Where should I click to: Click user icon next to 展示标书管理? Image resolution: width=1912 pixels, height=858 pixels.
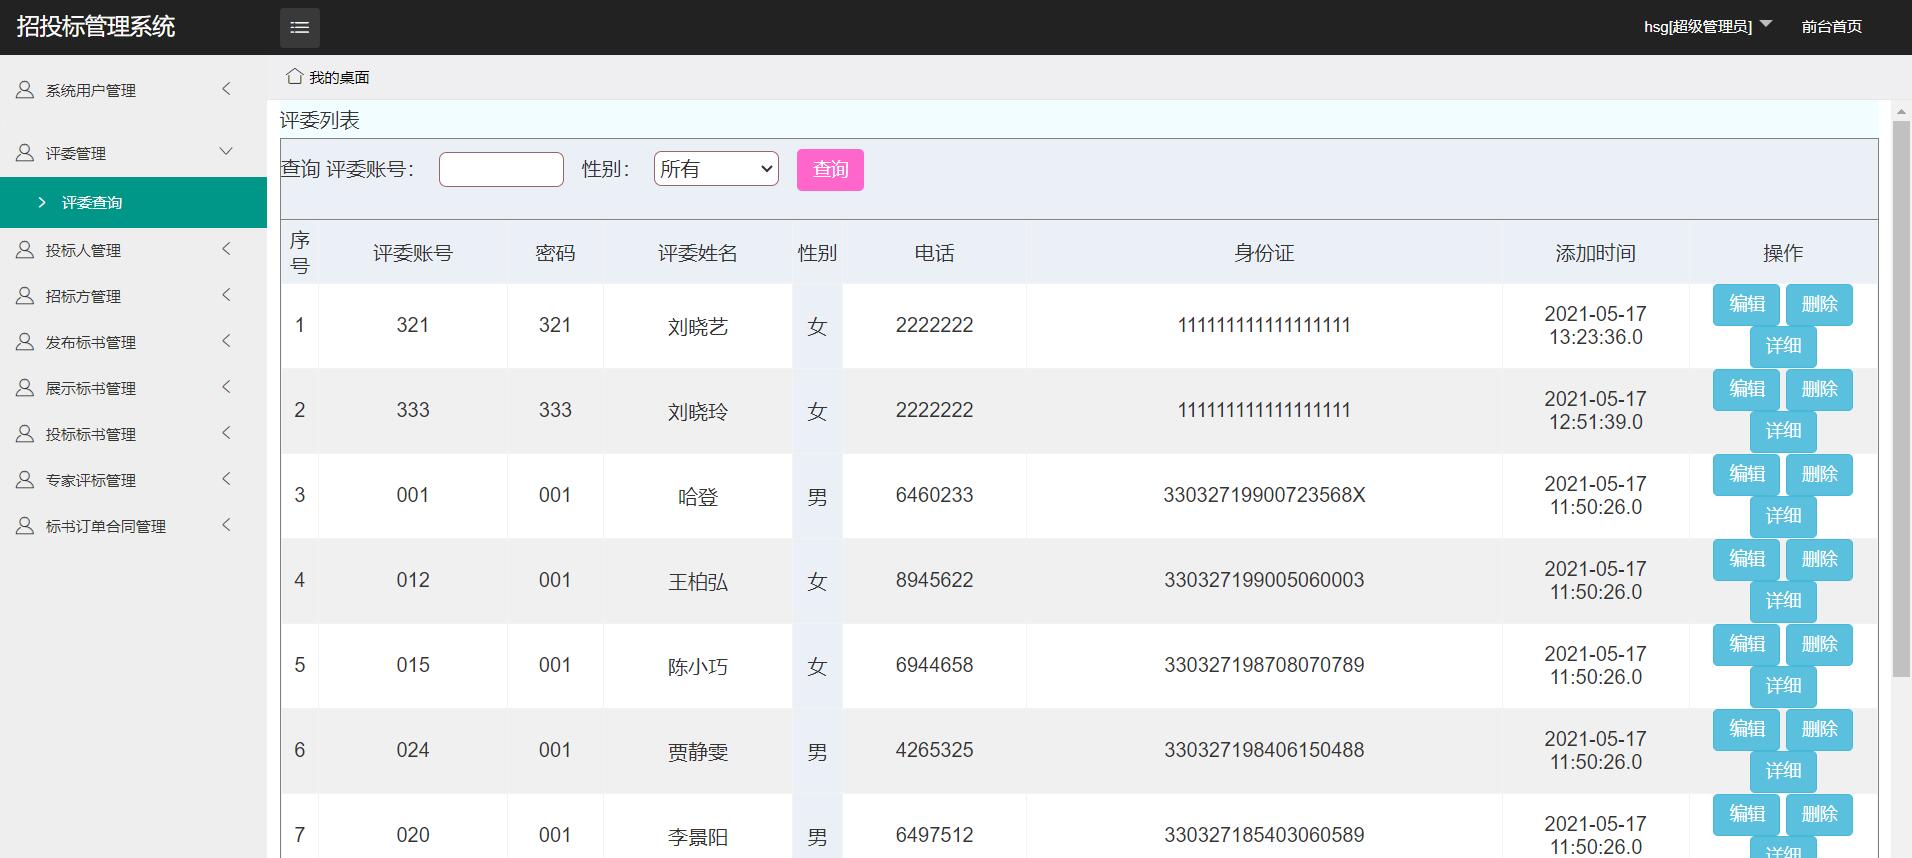(25, 388)
